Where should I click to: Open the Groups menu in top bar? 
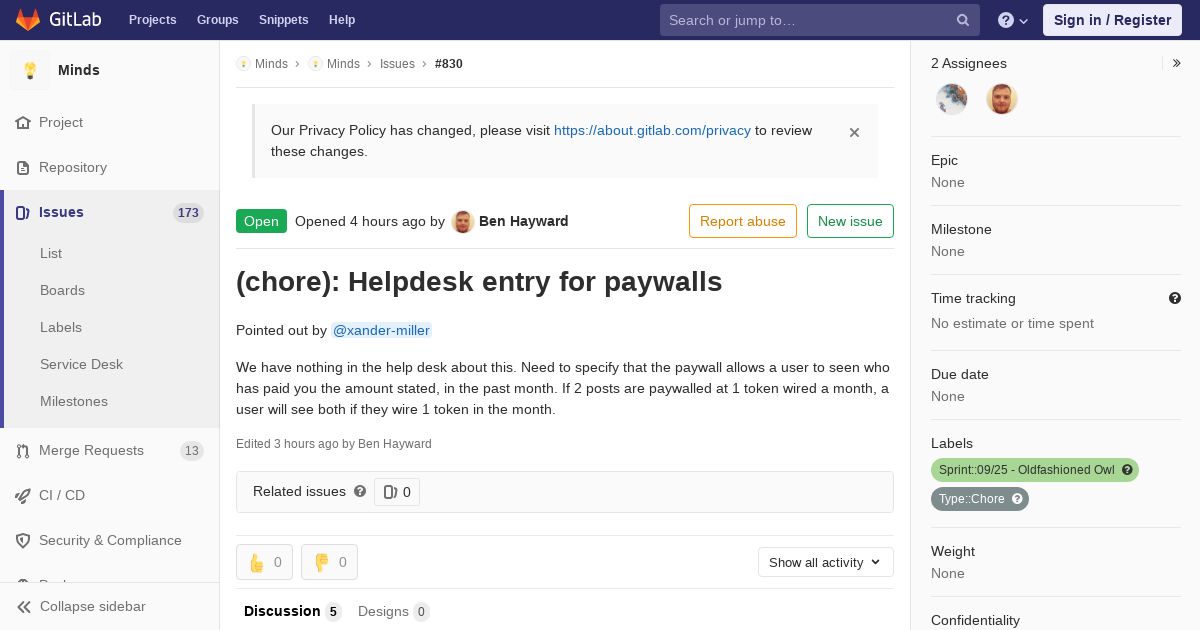[217, 20]
